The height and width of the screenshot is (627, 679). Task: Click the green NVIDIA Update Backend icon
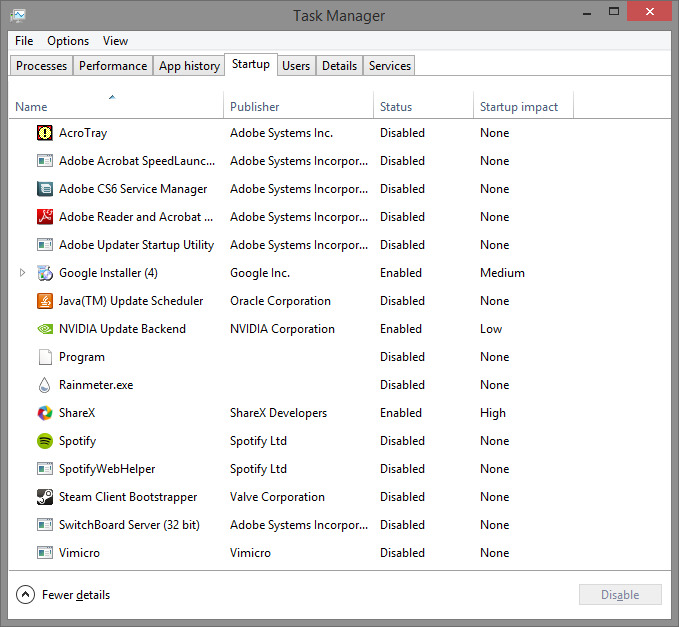point(45,329)
